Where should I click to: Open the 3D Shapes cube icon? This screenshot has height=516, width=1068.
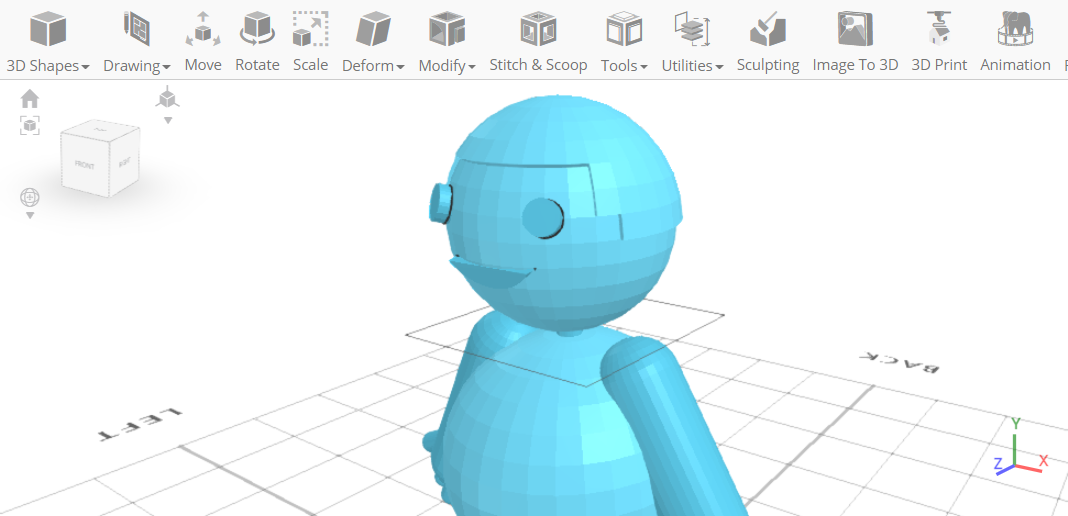point(48,29)
